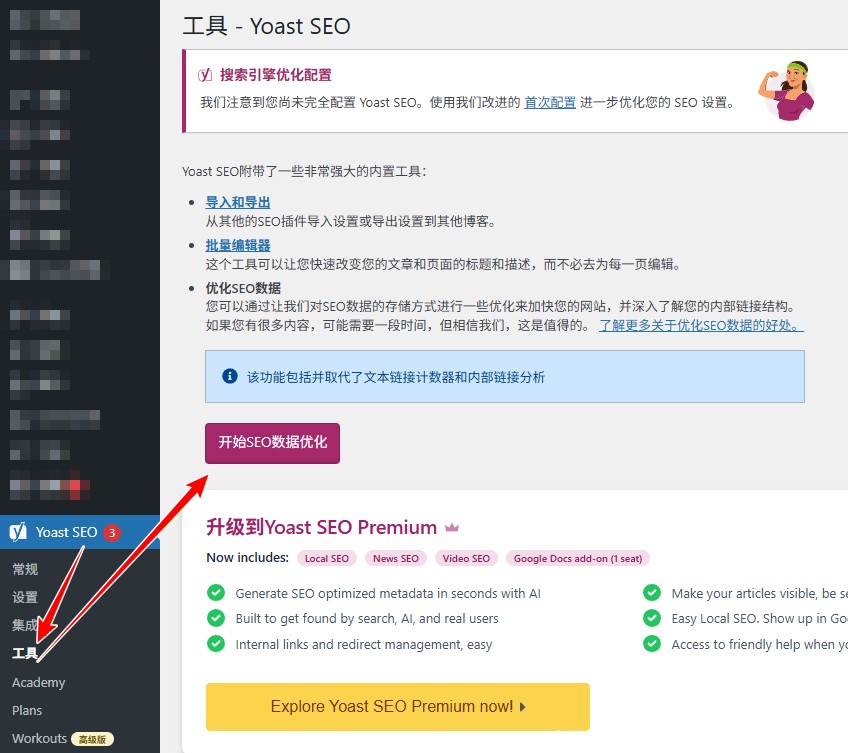This screenshot has height=753, width=848.
Task: Click the green check beside Generate SEO optimized metadata
Action: (216, 593)
